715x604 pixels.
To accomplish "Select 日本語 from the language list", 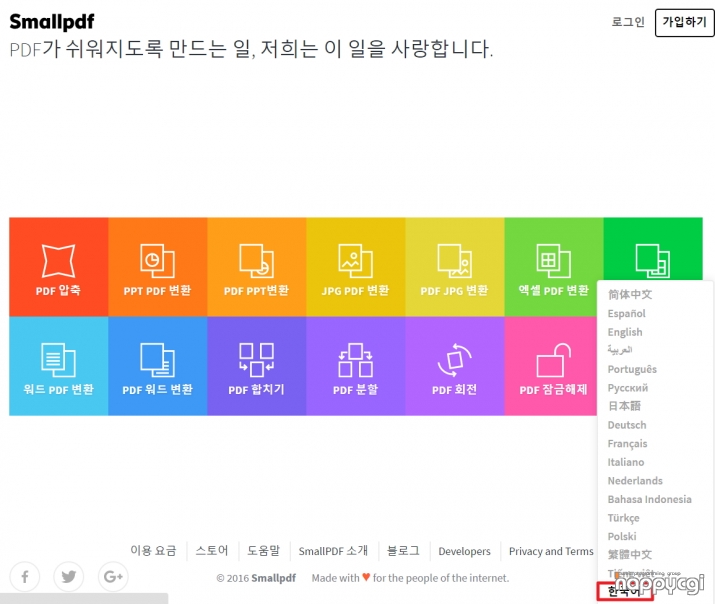I will (x=624, y=406).
